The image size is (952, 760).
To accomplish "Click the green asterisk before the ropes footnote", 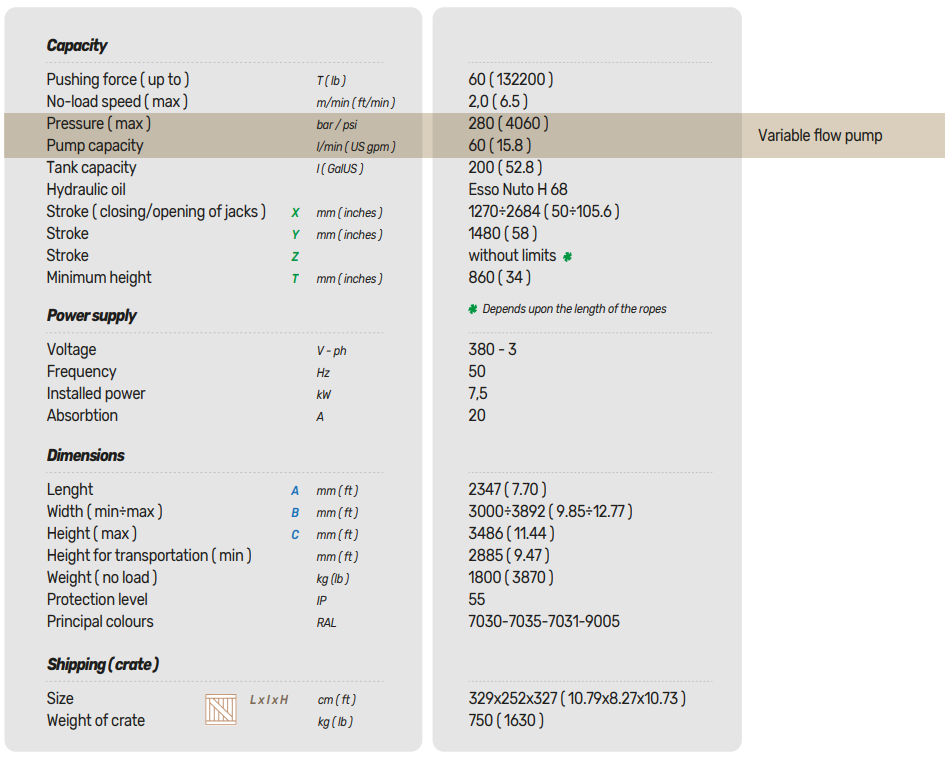I will point(473,309).
